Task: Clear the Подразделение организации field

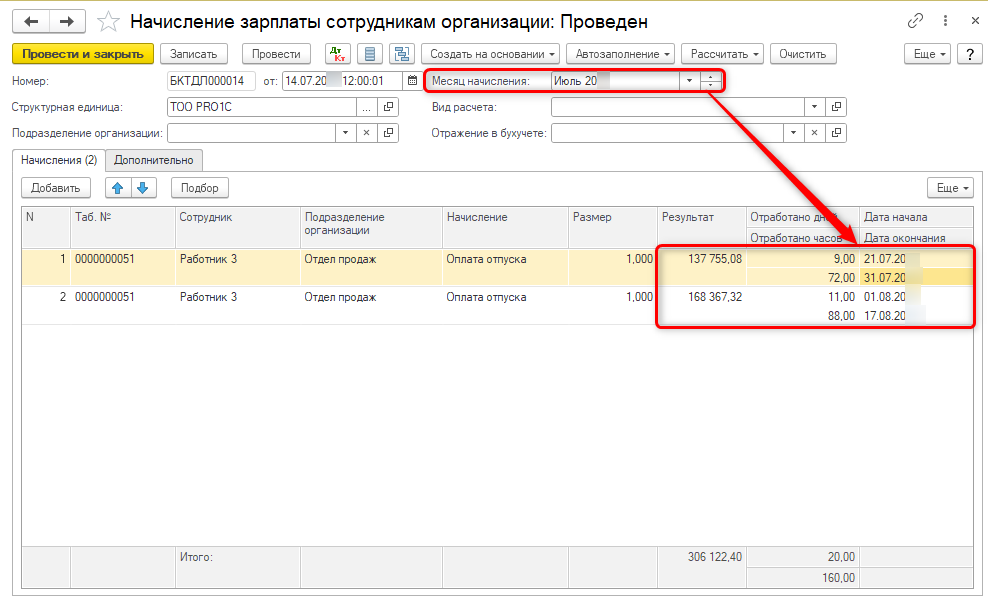Action: (366, 133)
